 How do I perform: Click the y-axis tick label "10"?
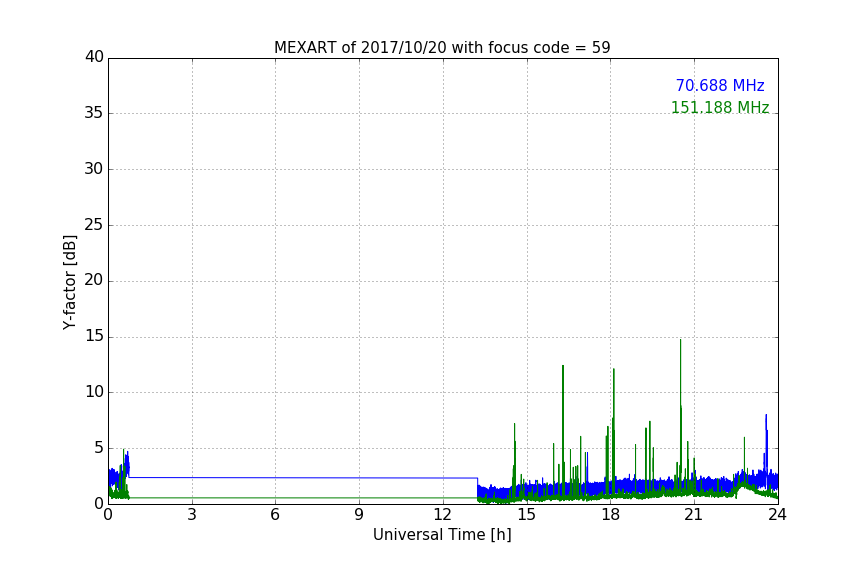coord(94,392)
